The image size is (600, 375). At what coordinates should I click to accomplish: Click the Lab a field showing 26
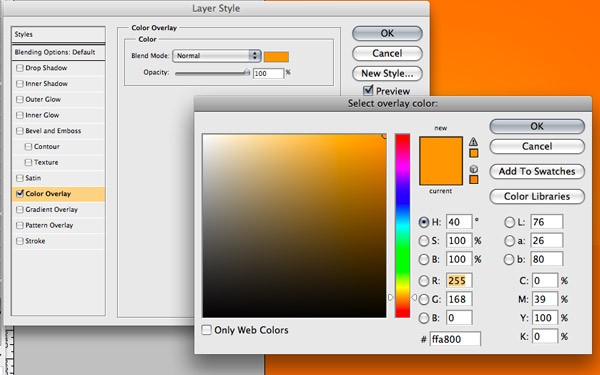[546, 241]
